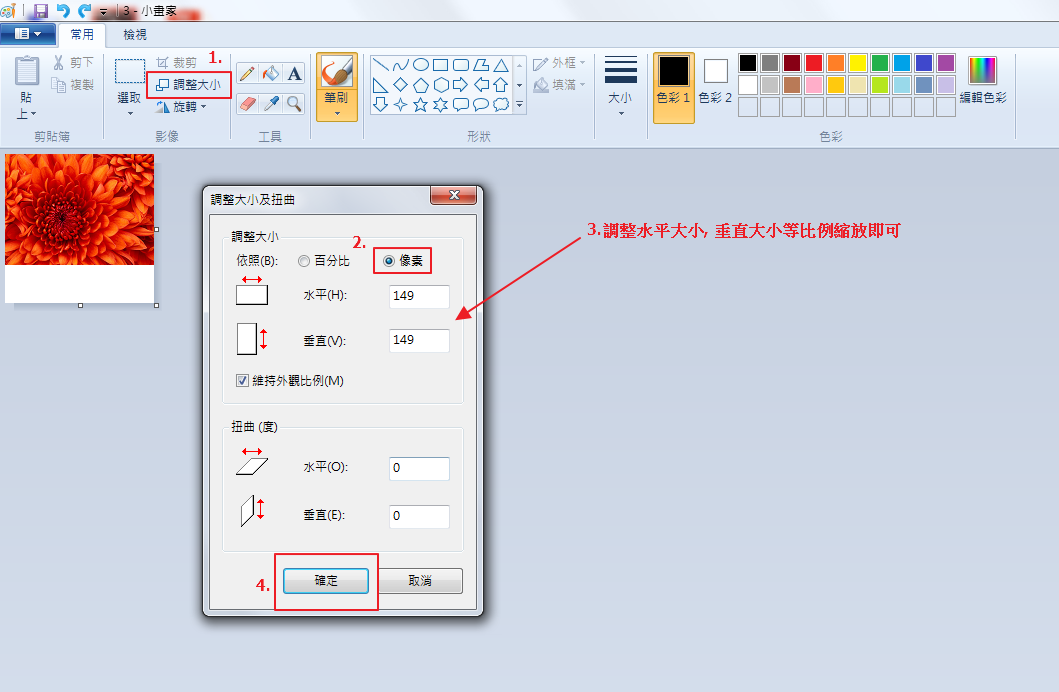This screenshot has width=1059, height=692.
Task: Select the Magnifier tool
Action: coord(294,103)
